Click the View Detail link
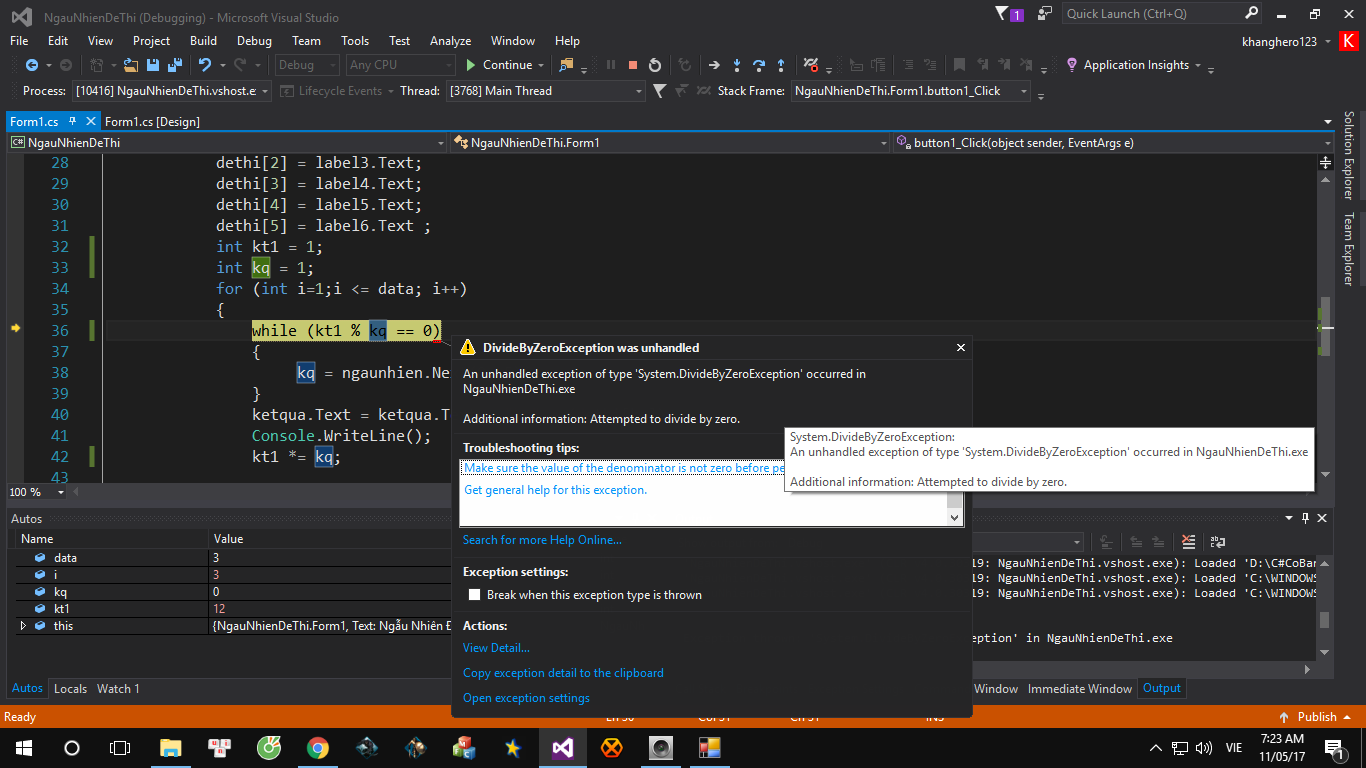This screenshot has width=1366, height=768. [496, 648]
